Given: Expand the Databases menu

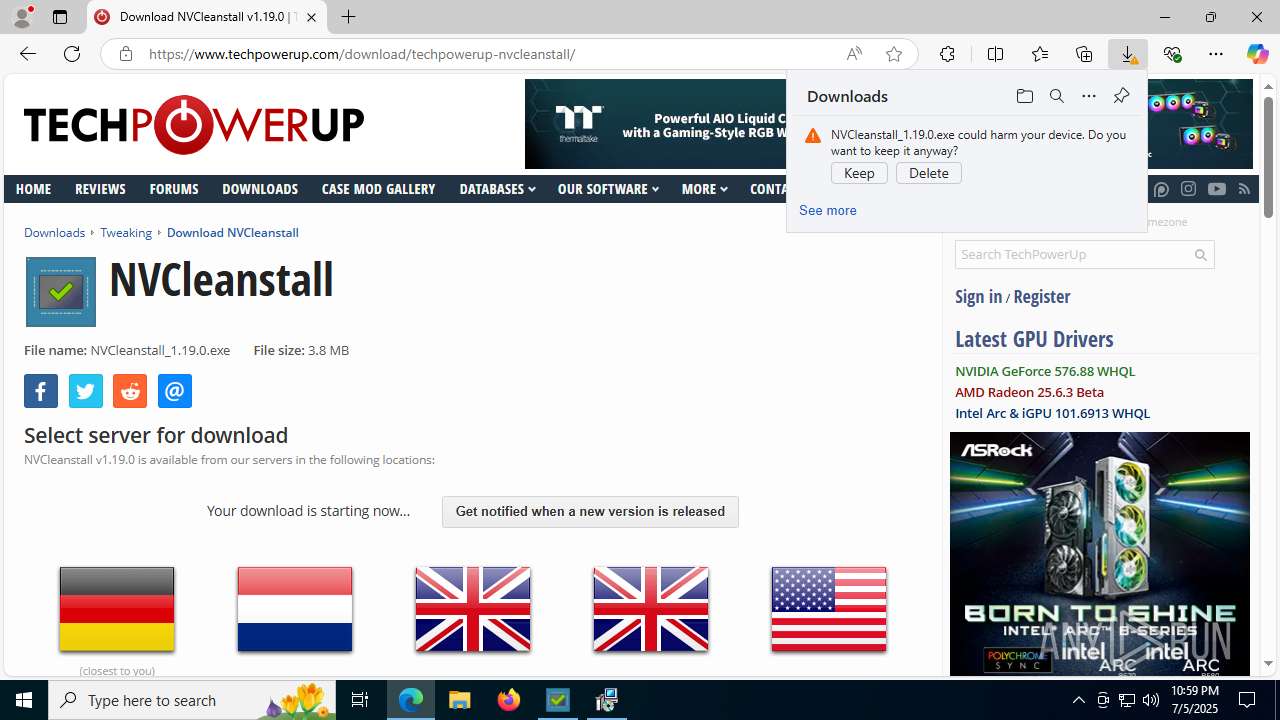Looking at the screenshot, I should [497, 189].
